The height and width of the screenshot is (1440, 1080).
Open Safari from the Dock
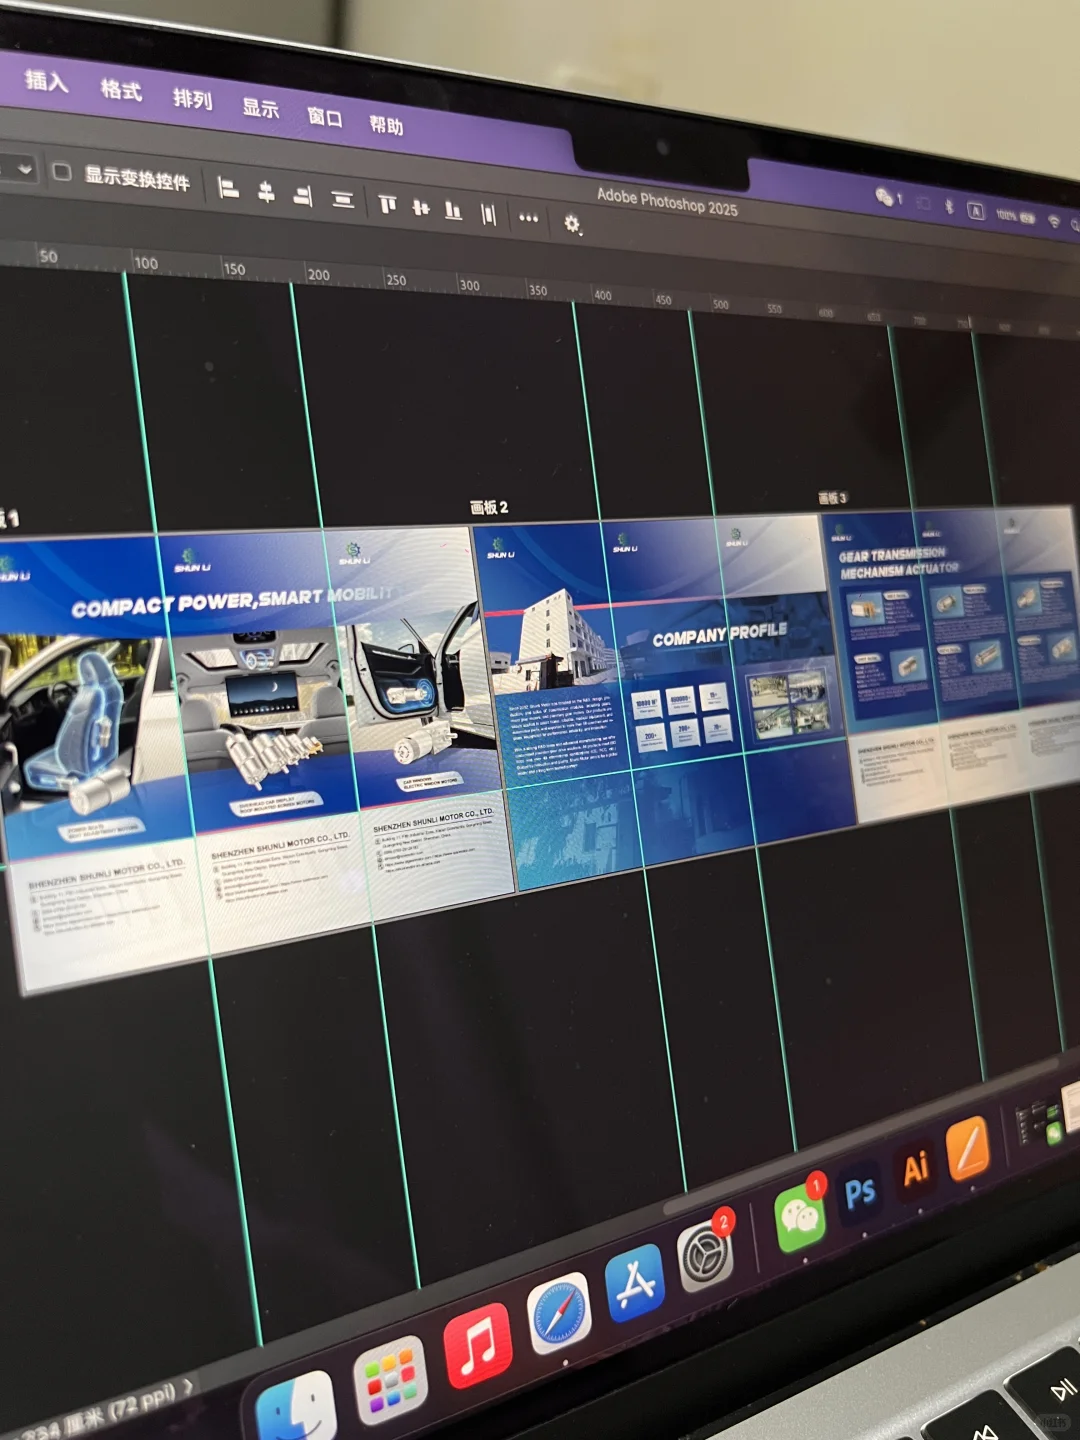559,1313
